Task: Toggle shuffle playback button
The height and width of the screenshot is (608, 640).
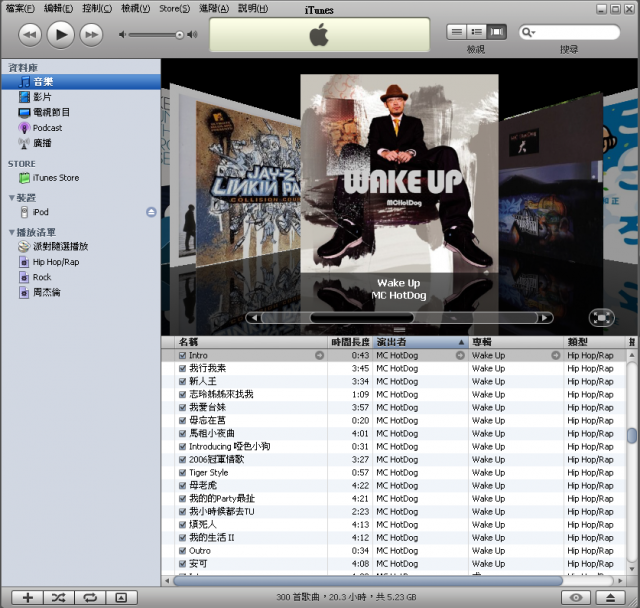Action: [x=59, y=598]
